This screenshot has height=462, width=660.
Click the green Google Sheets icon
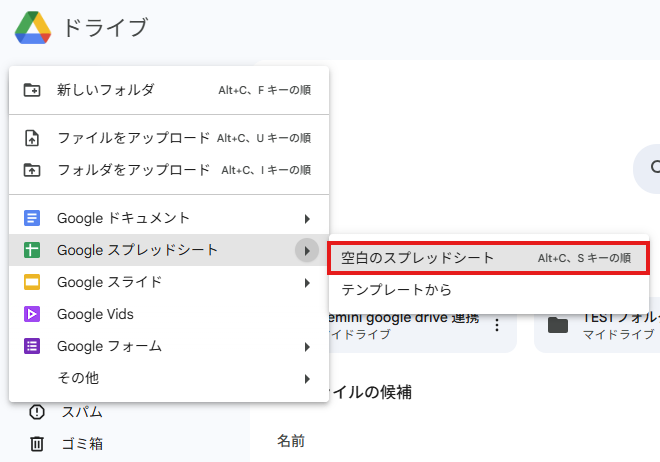tap(32, 250)
